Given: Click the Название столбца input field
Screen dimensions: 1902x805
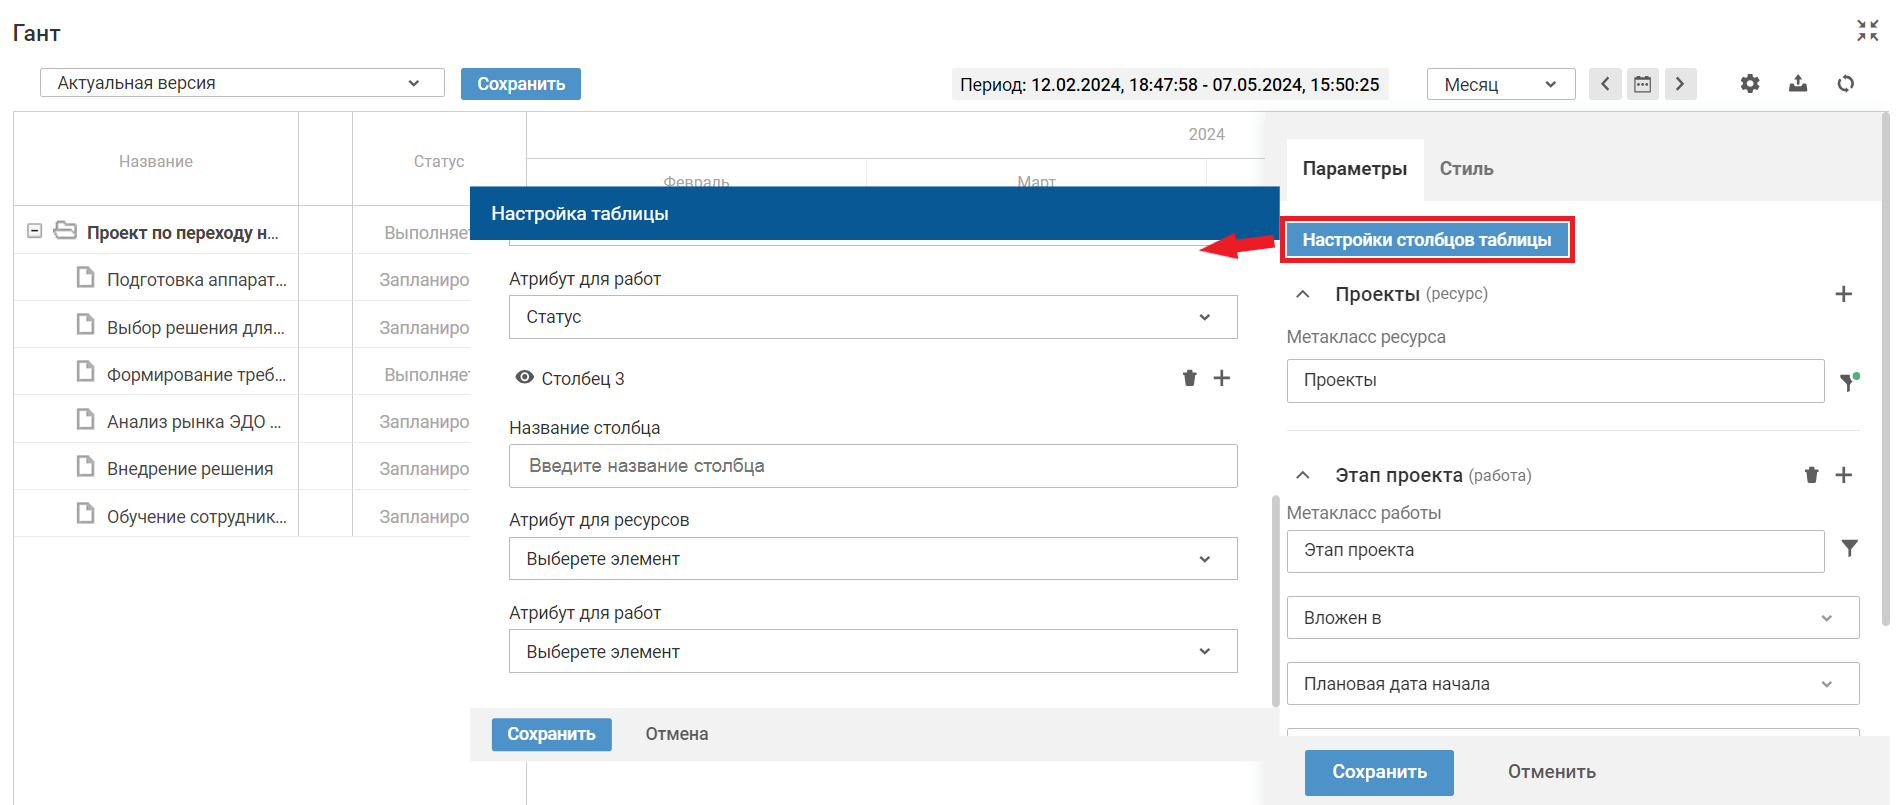Looking at the screenshot, I should 872,466.
